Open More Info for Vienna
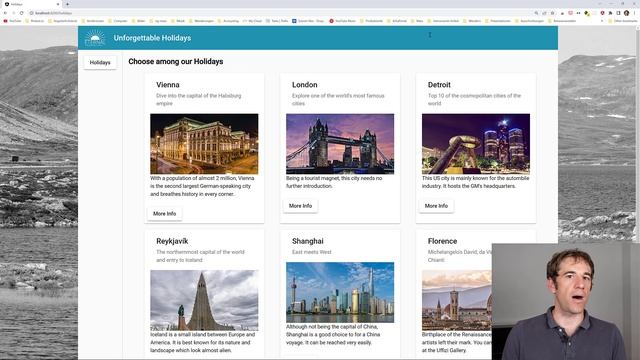Screen dimensions: 640x360 coord(164,213)
